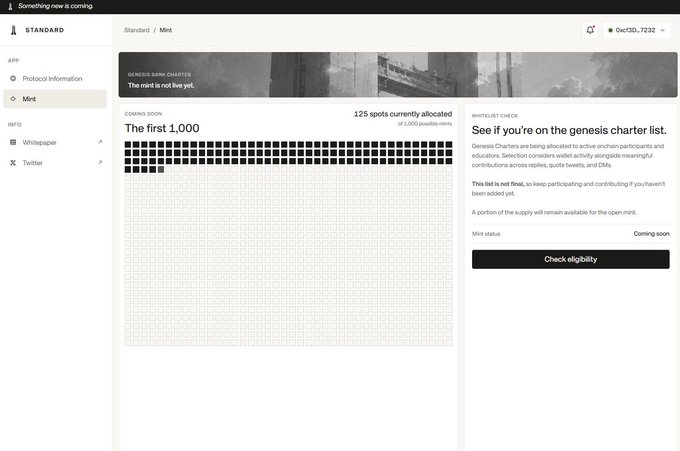
Task: Click the Whitepaper document icon
Action: [13, 142]
